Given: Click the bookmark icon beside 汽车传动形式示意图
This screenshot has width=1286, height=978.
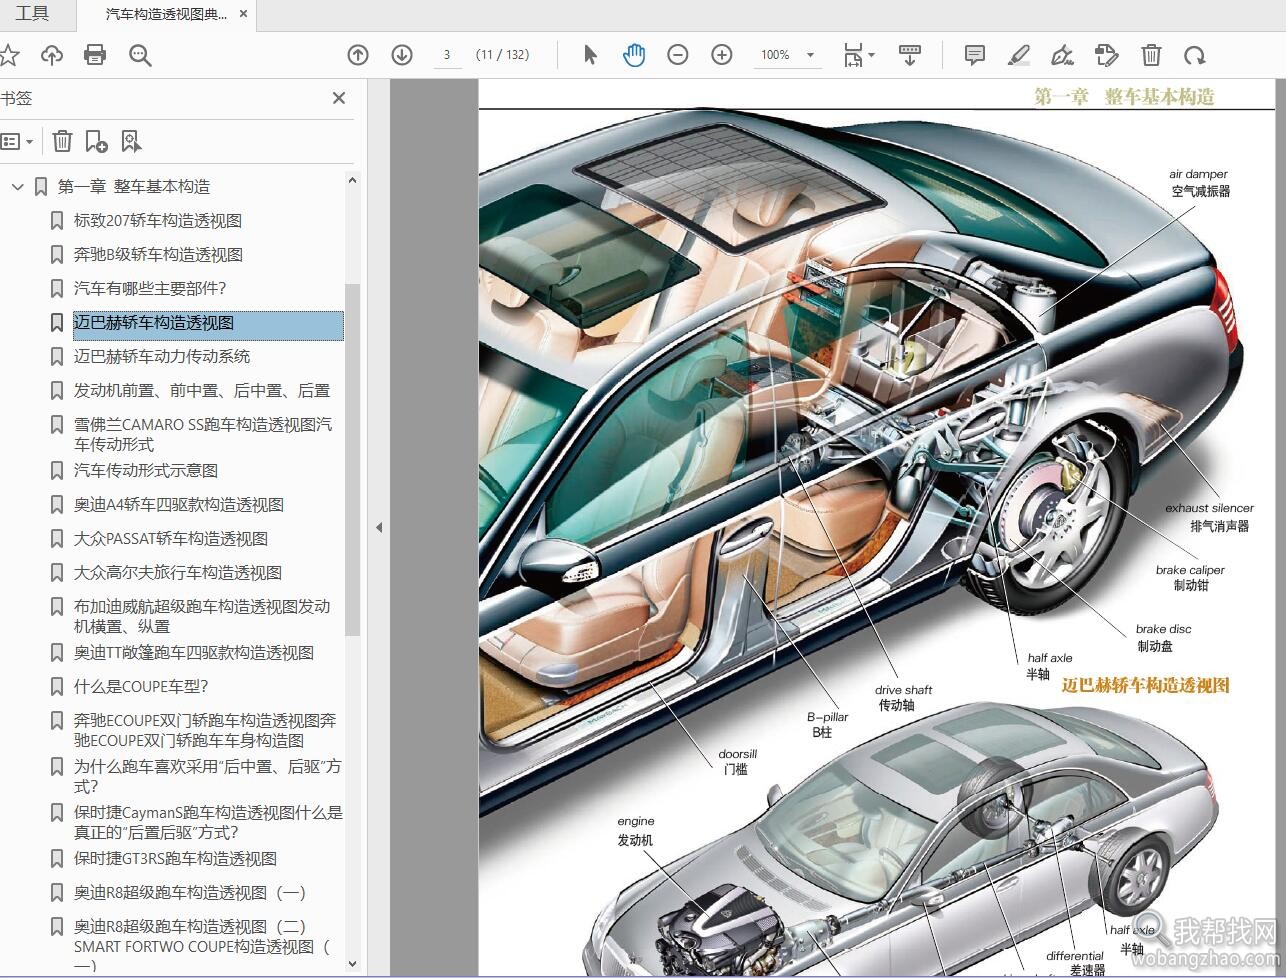Looking at the screenshot, I should coord(57,470).
